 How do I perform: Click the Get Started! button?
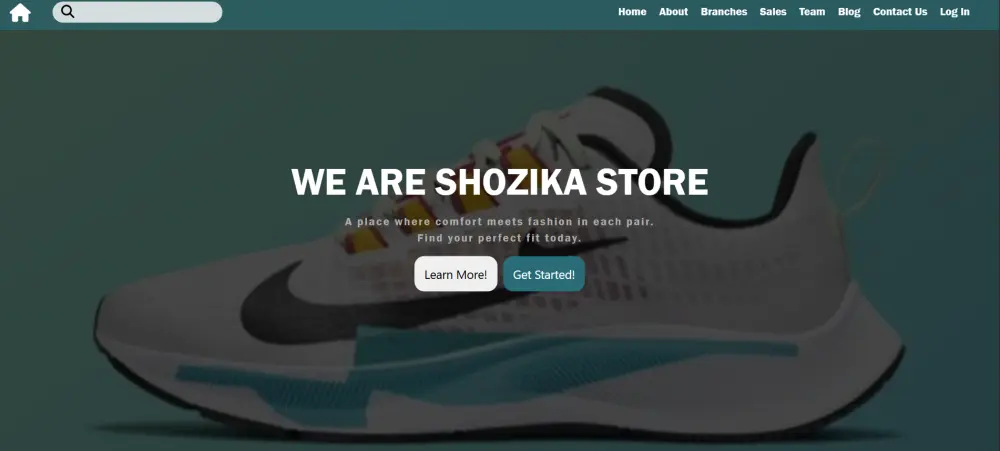click(544, 274)
